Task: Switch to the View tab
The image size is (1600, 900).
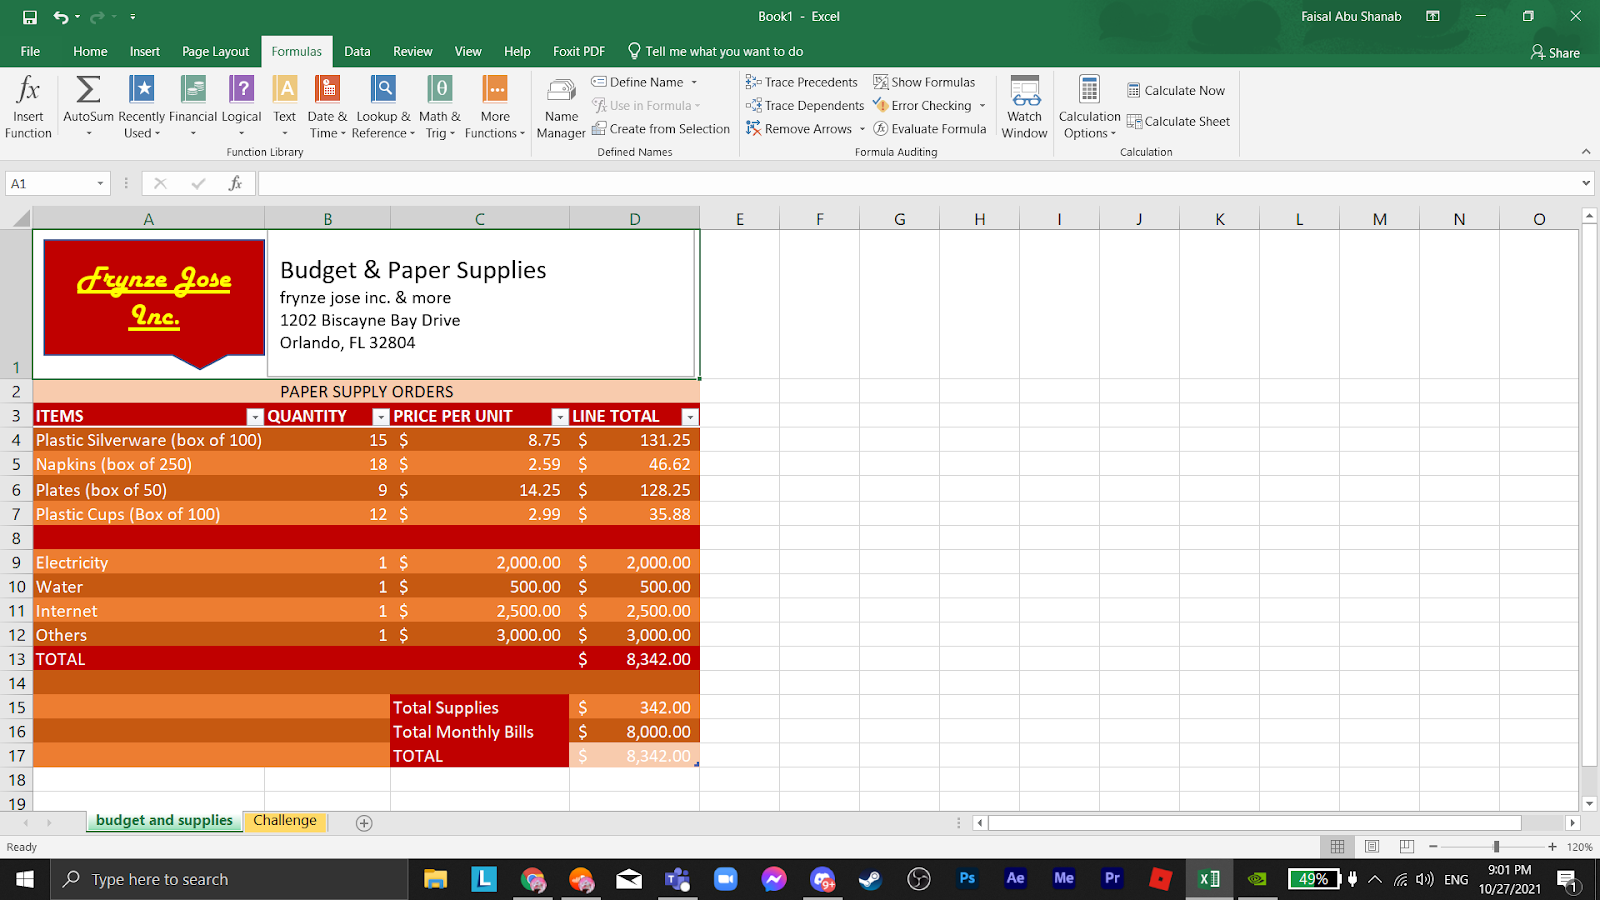Action: [x=468, y=51]
